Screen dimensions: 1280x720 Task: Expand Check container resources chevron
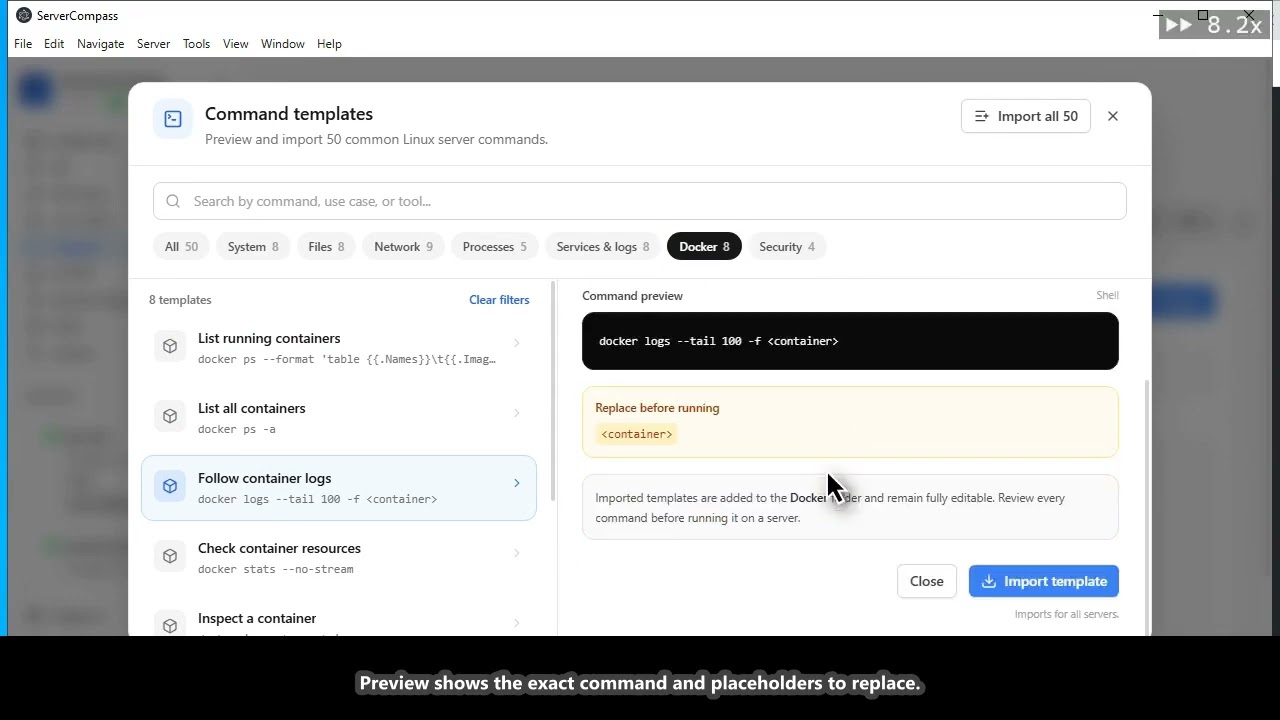[x=517, y=553]
